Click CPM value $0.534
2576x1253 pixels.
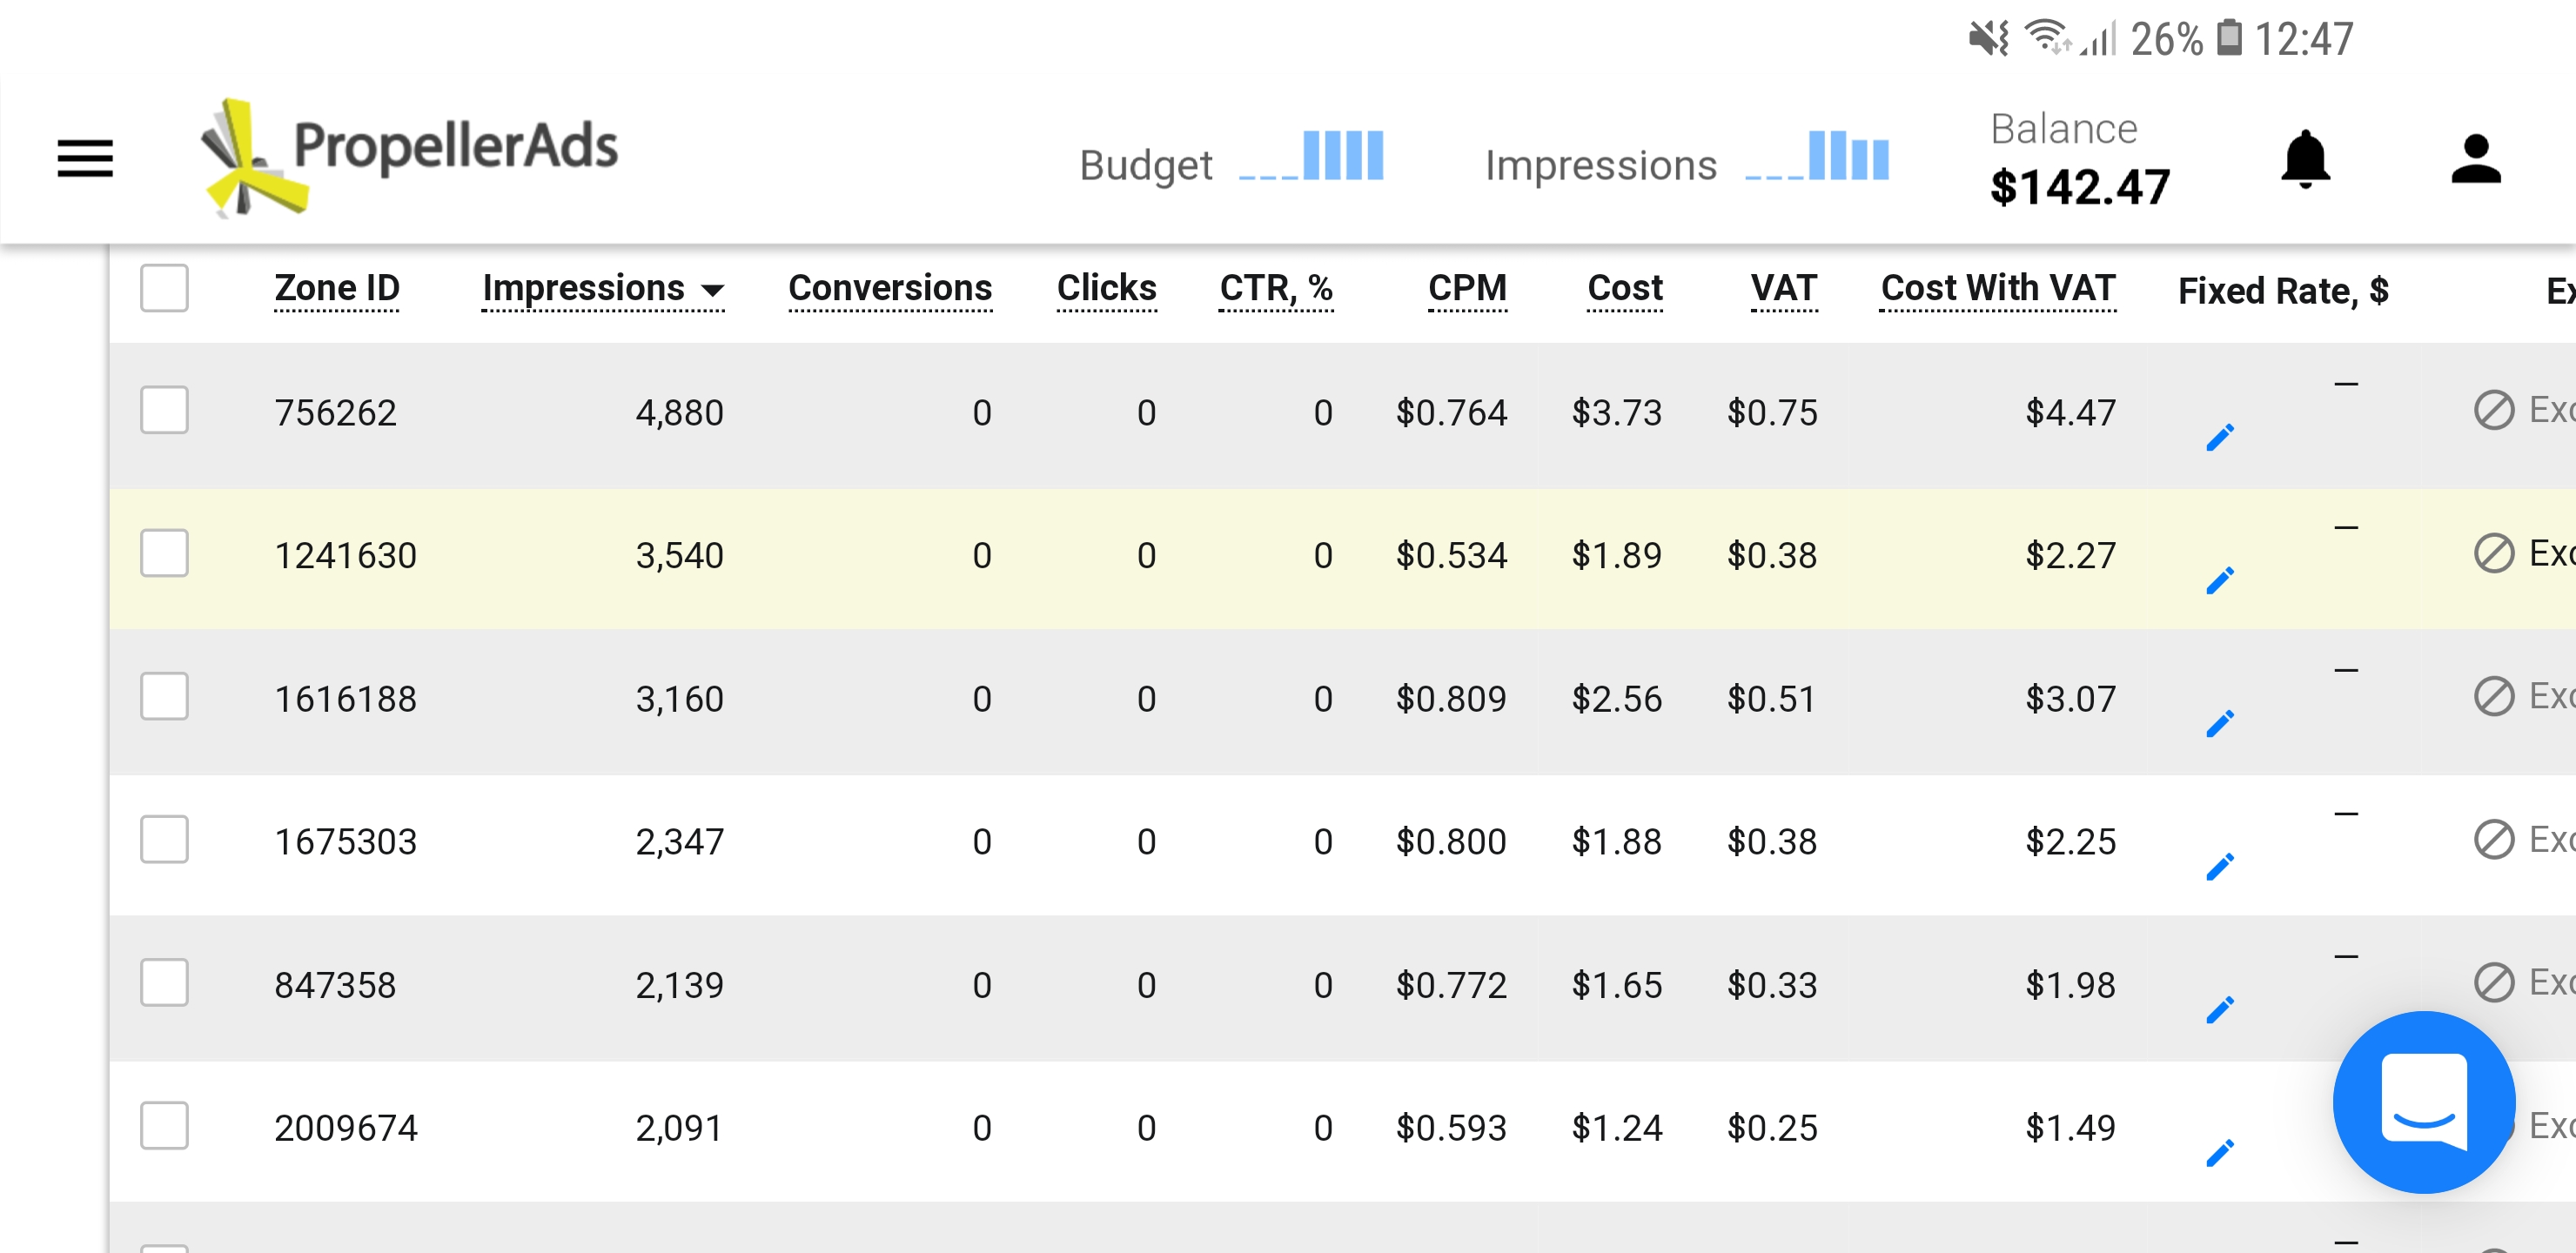pos(1451,555)
